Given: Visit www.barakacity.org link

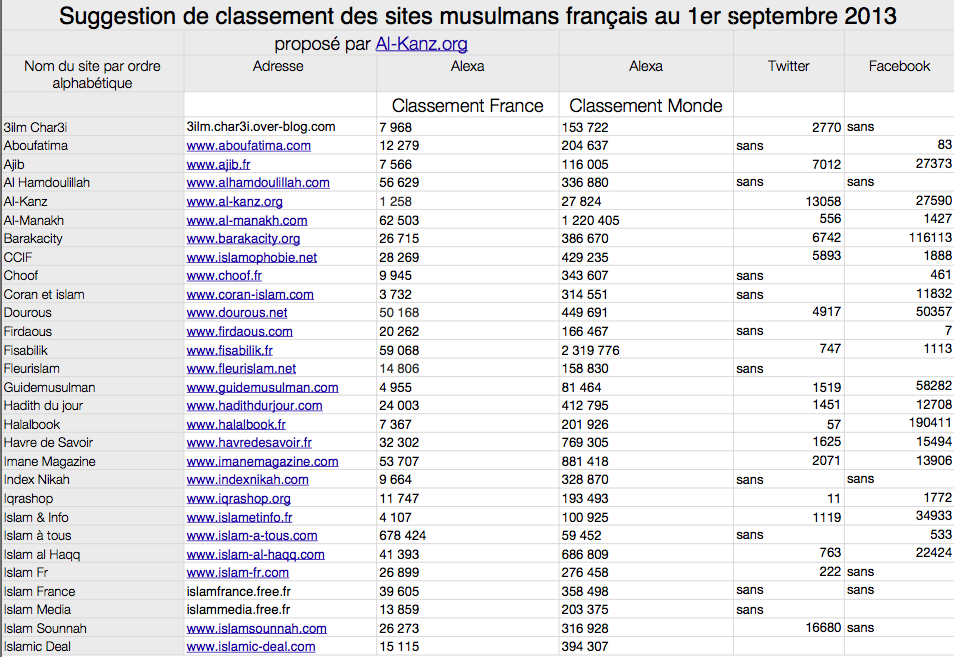Looking at the screenshot, I should (243, 239).
